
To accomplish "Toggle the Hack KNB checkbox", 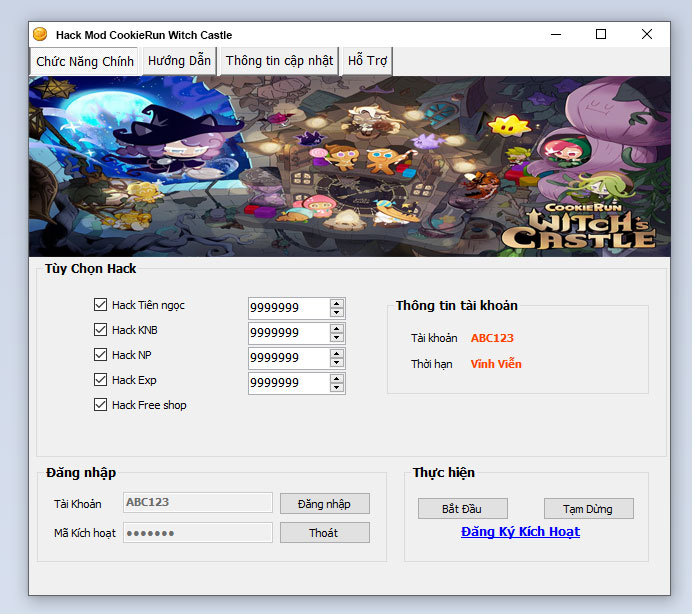I will [x=100, y=330].
